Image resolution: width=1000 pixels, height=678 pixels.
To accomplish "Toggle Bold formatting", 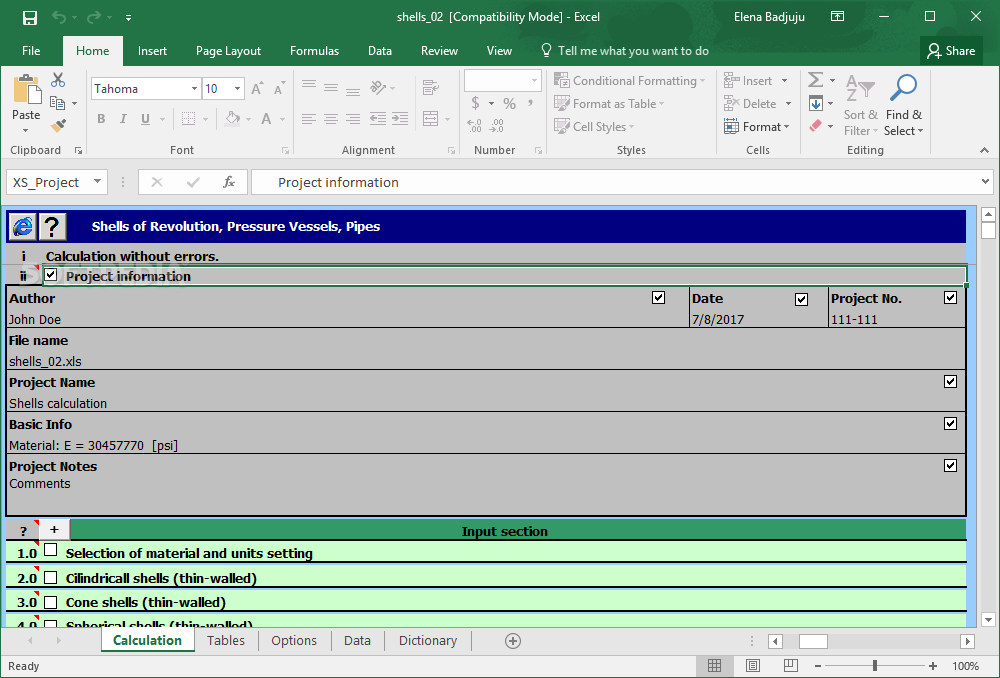I will click(101, 119).
